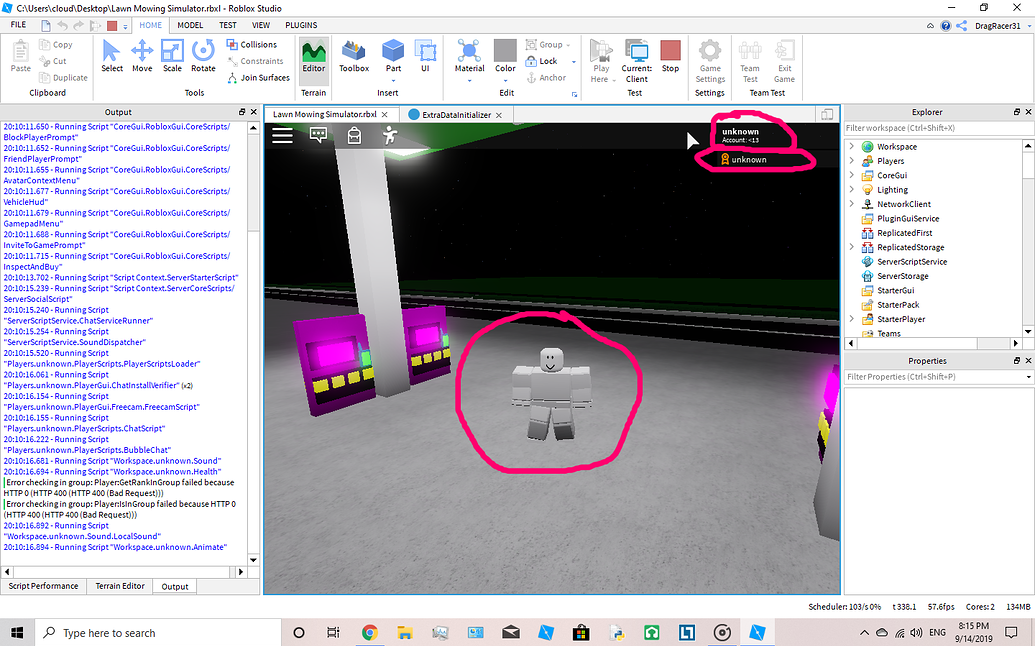This screenshot has width=1035, height=646.
Task: Switch Current: Client view
Action: 636,61
